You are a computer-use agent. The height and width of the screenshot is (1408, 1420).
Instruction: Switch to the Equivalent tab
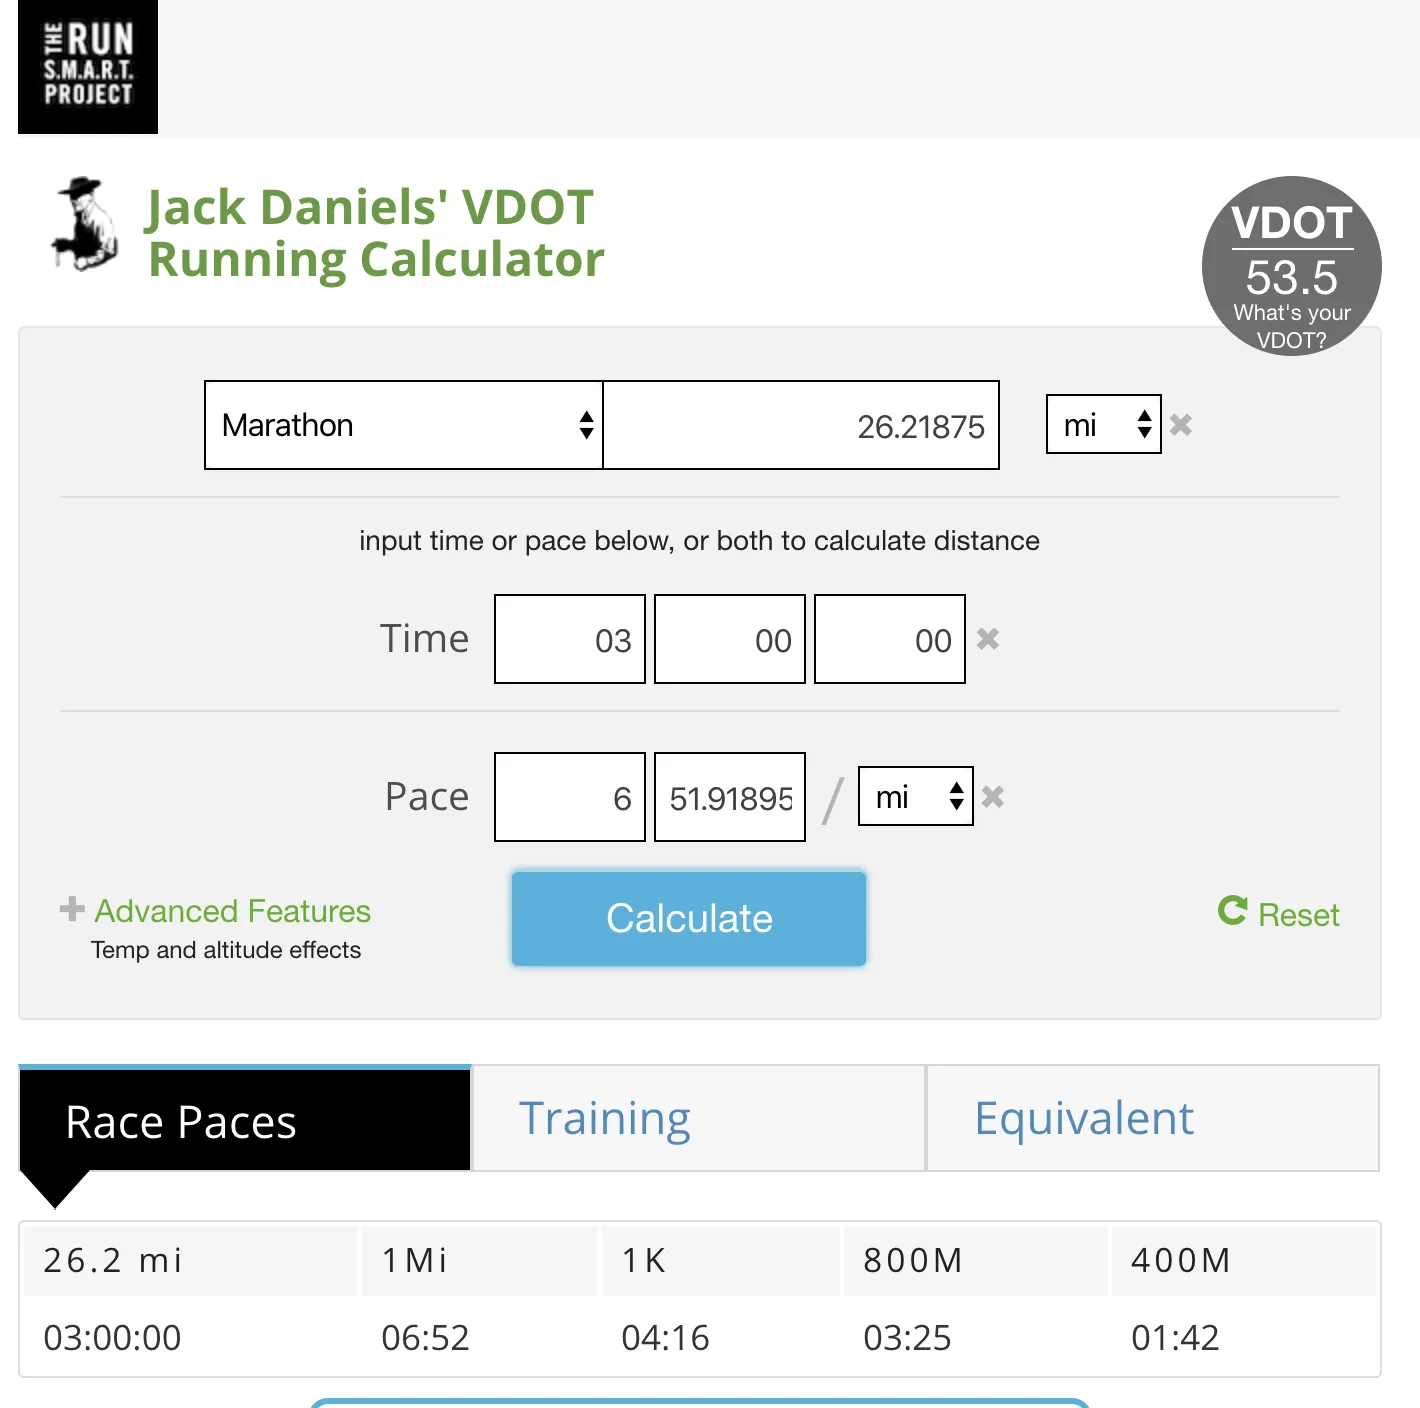click(1152, 1118)
